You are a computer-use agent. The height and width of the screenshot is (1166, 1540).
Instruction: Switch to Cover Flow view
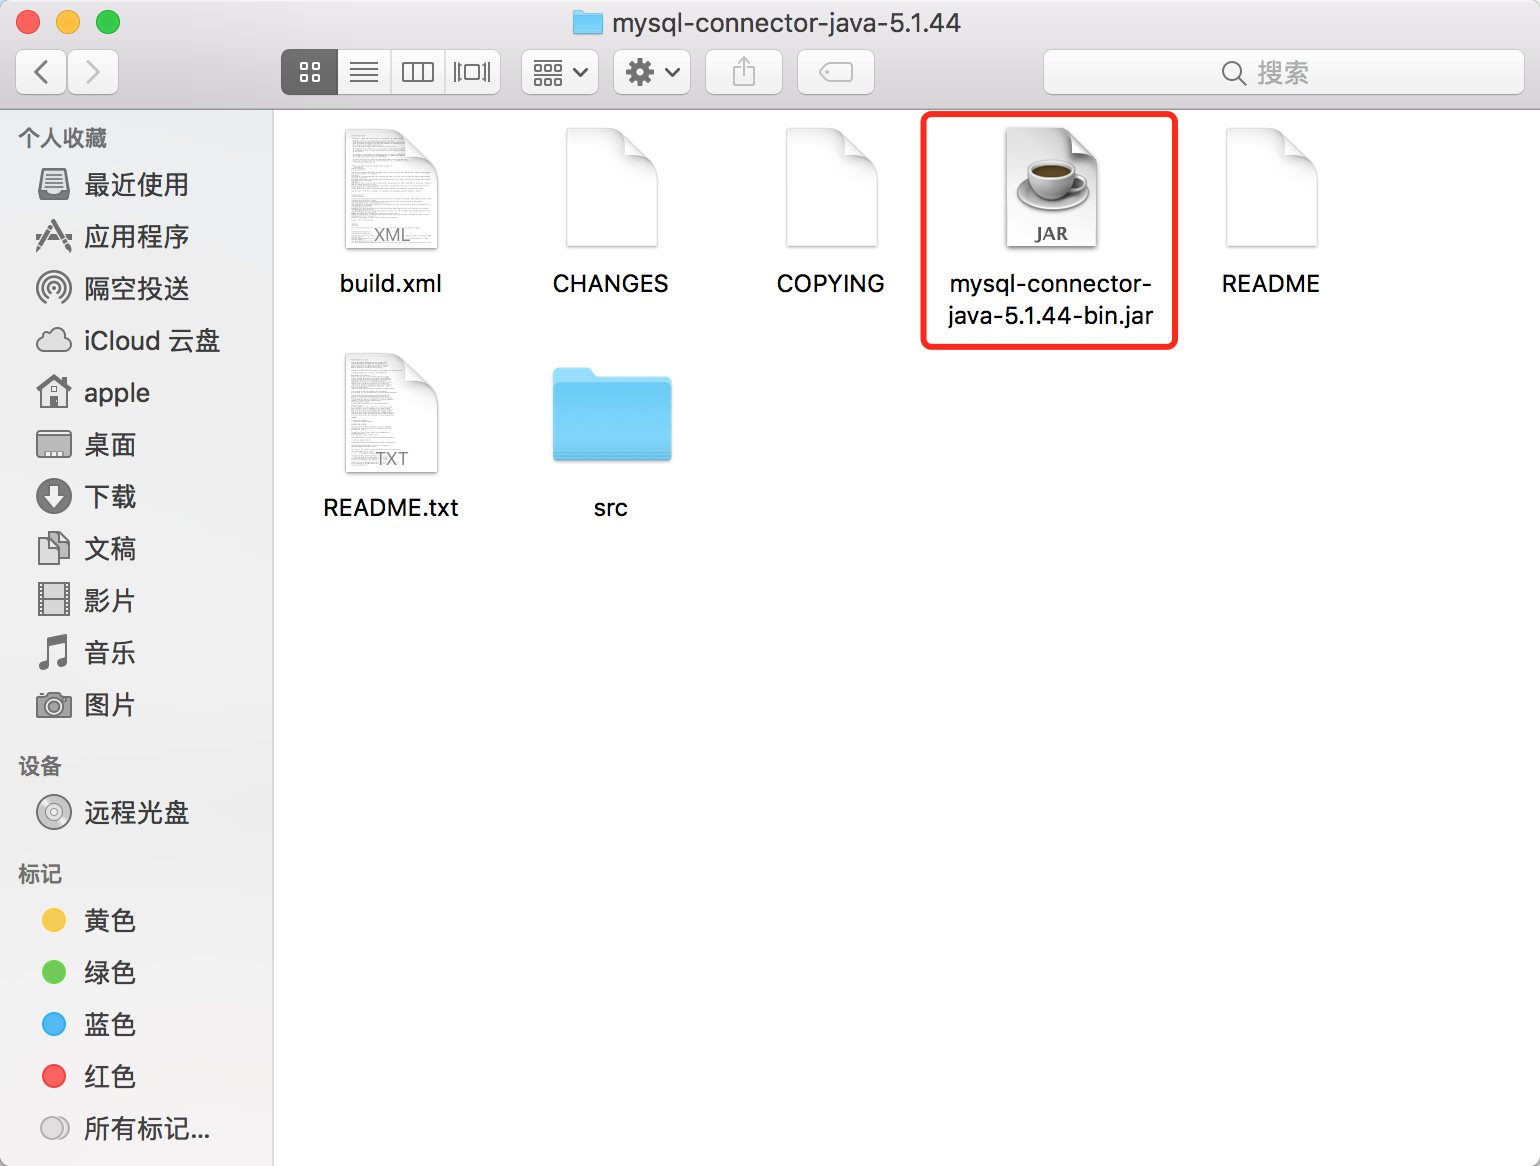click(472, 72)
